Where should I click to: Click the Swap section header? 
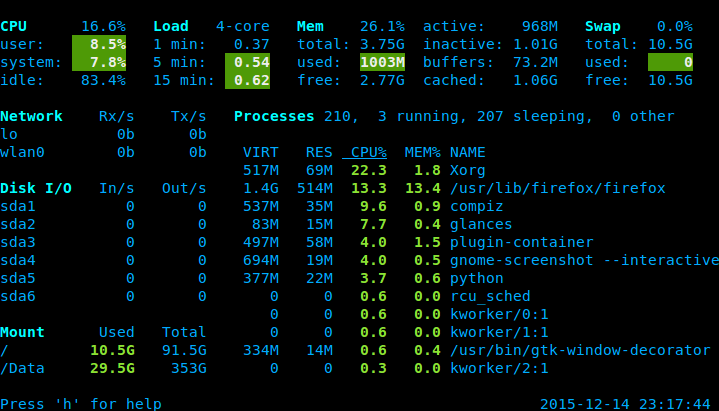tap(602, 26)
